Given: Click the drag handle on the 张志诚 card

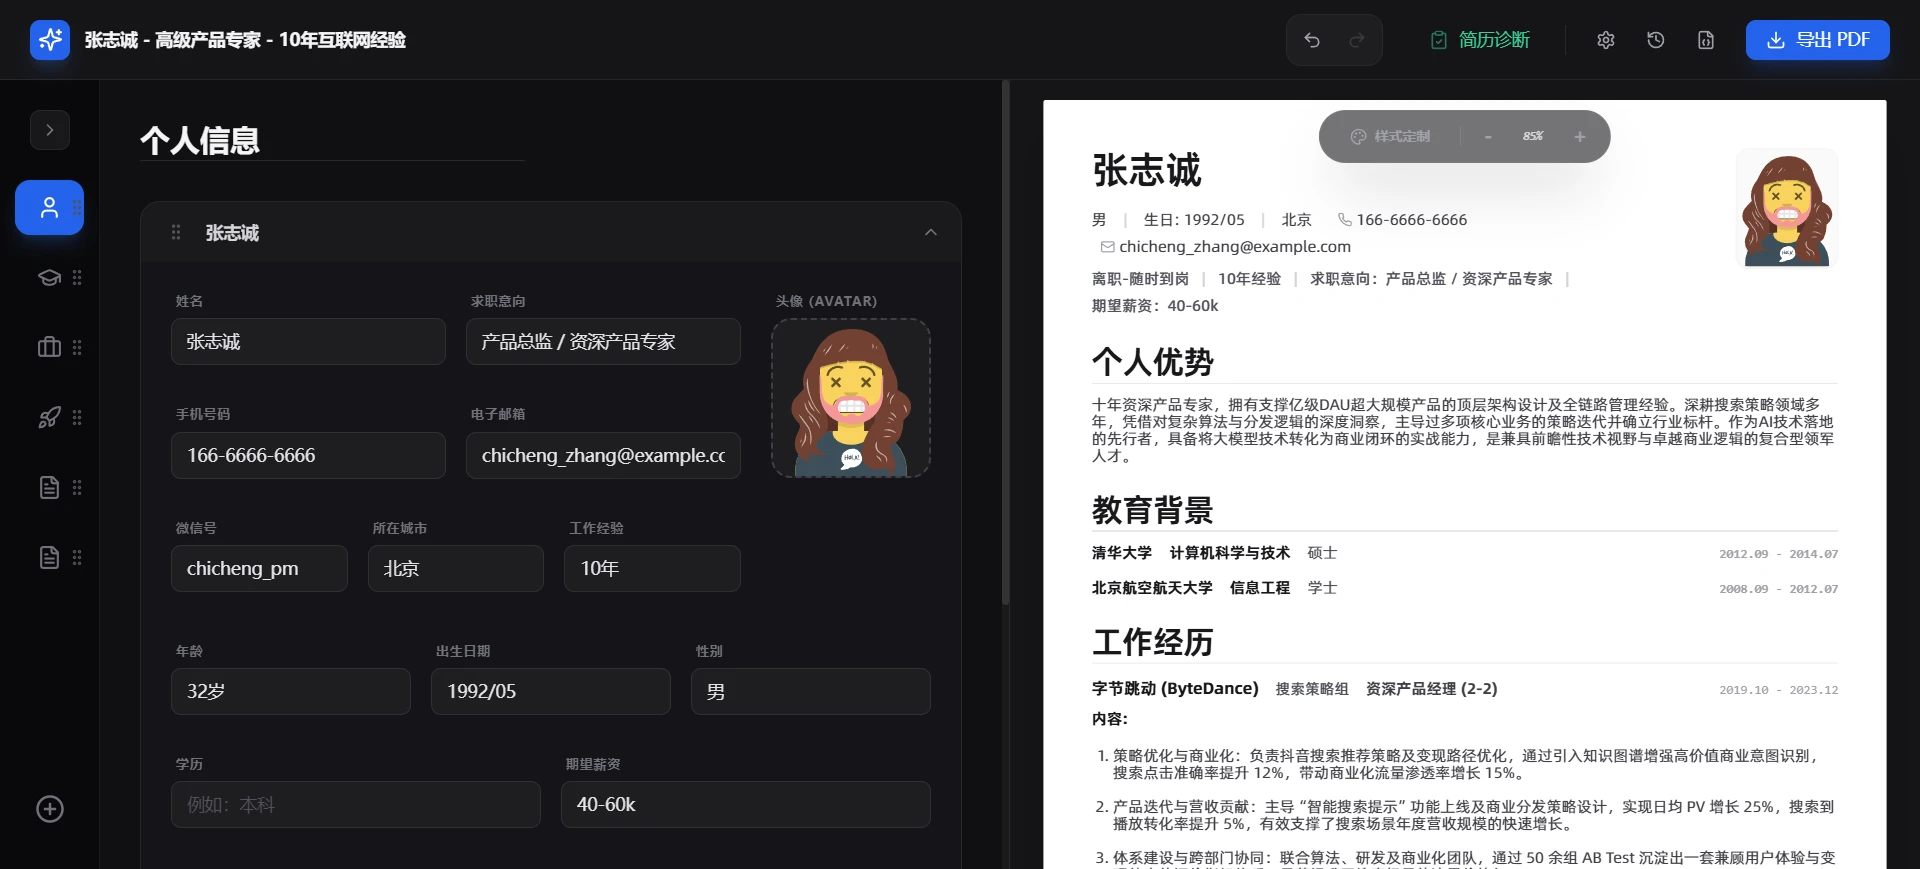Looking at the screenshot, I should [x=176, y=233].
